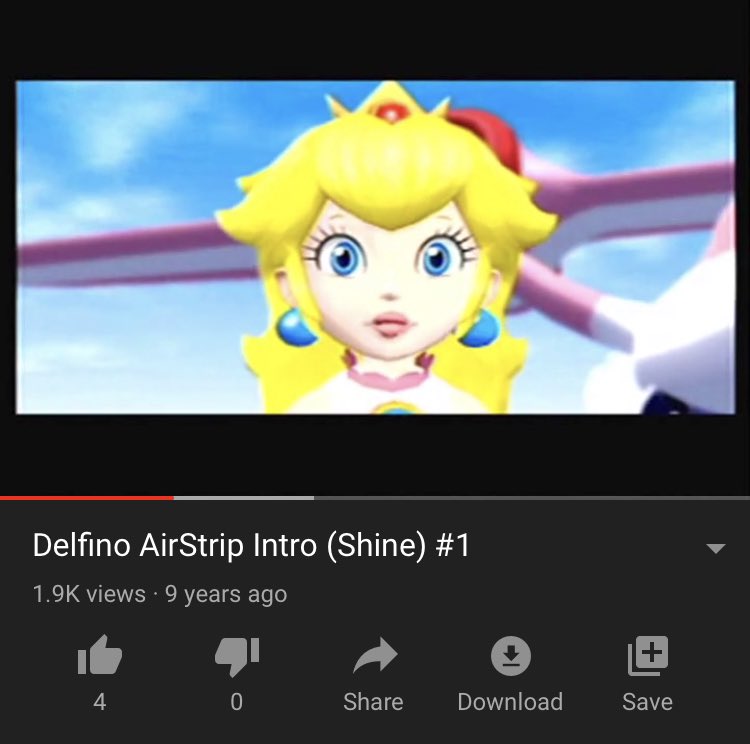This screenshot has width=750, height=744.
Task: Tap the Share arrow icon
Action: click(x=375, y=655)
